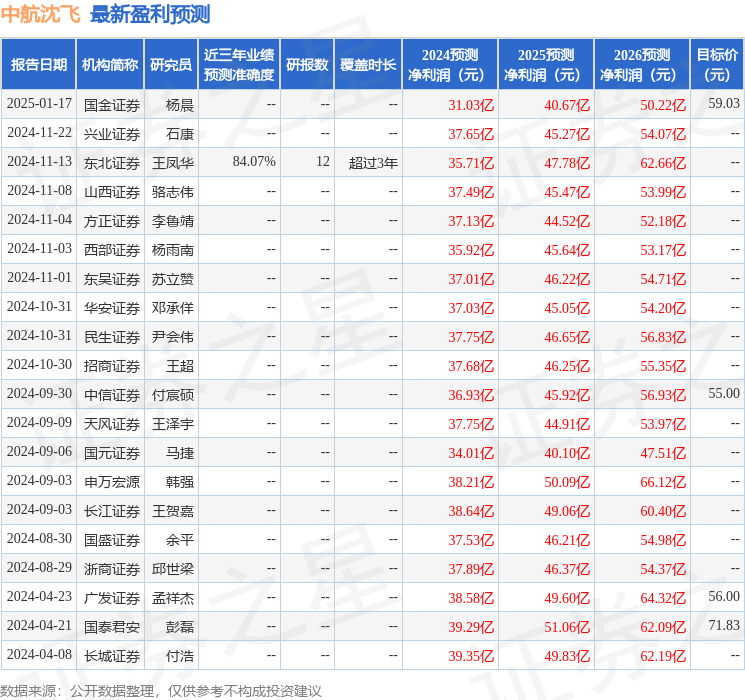Select analyst 付宸硕 cell
Viewport: 745px width, 700px height.
click(x=171, y=394)
